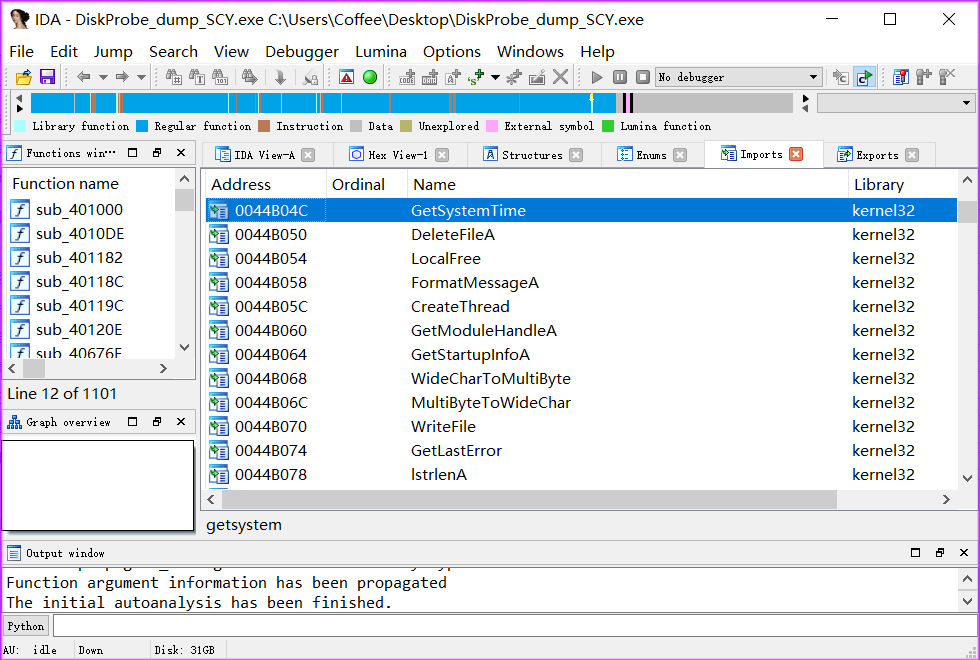Click the back navigation arrow icon

(x=83, y=77)
